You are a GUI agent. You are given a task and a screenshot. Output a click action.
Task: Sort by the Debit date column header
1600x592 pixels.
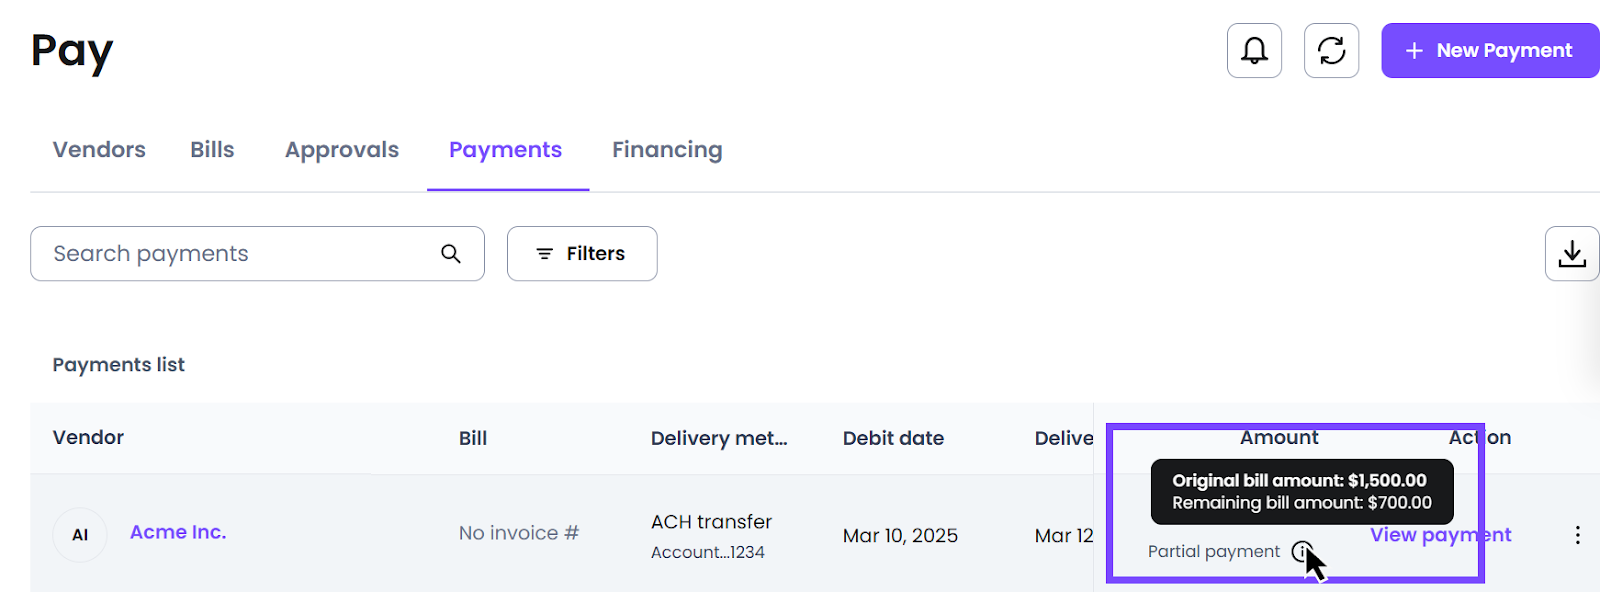pyautogui.click(x=893, y=438)
